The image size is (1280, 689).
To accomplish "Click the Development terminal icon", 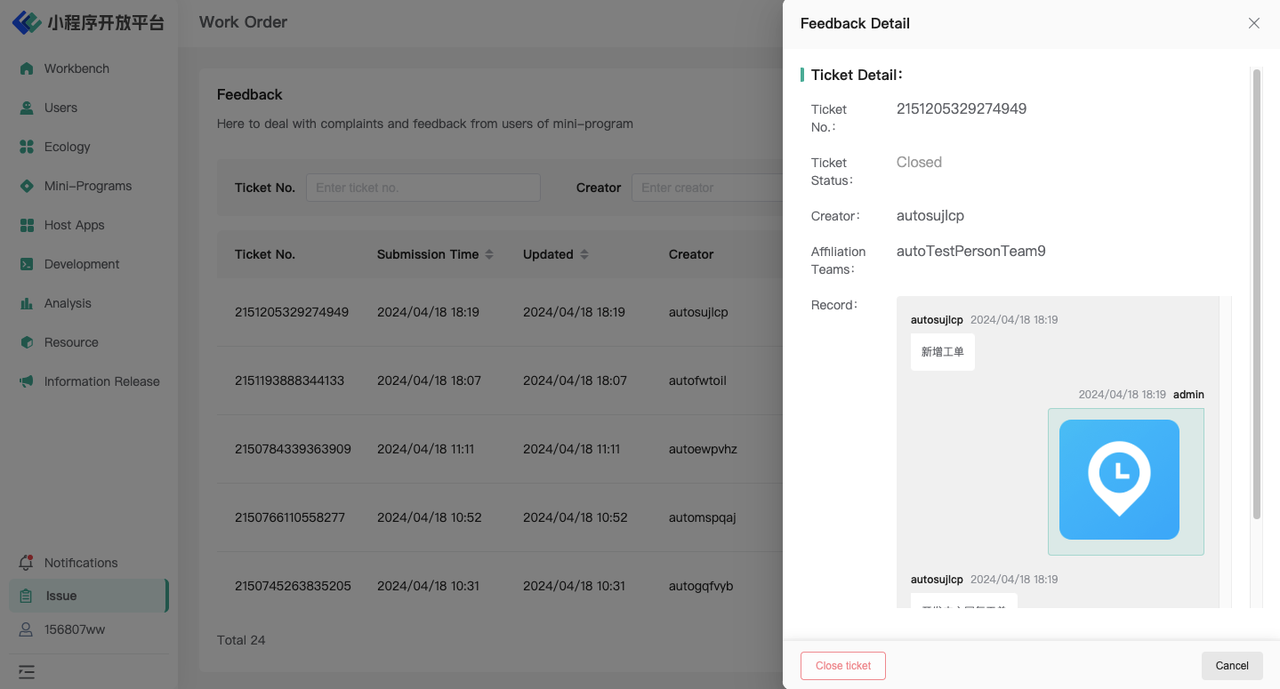I will tap(27, 264).
